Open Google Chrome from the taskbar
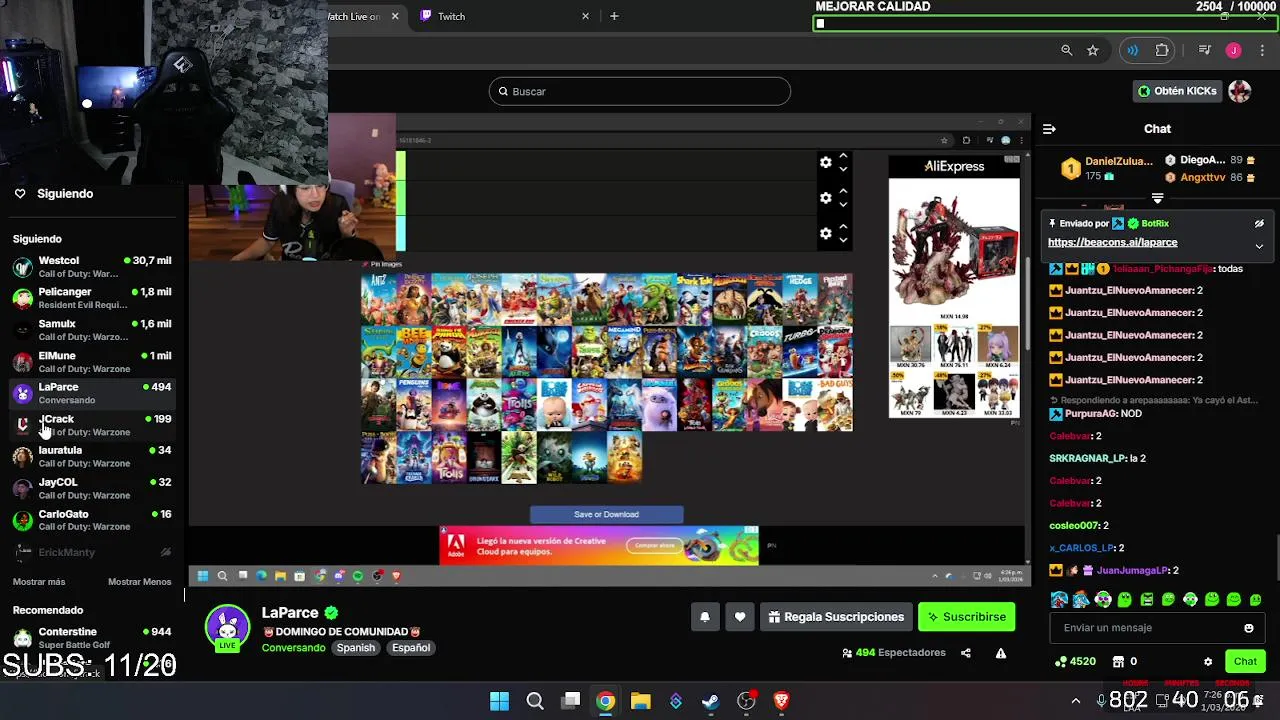 coord(605,701)
